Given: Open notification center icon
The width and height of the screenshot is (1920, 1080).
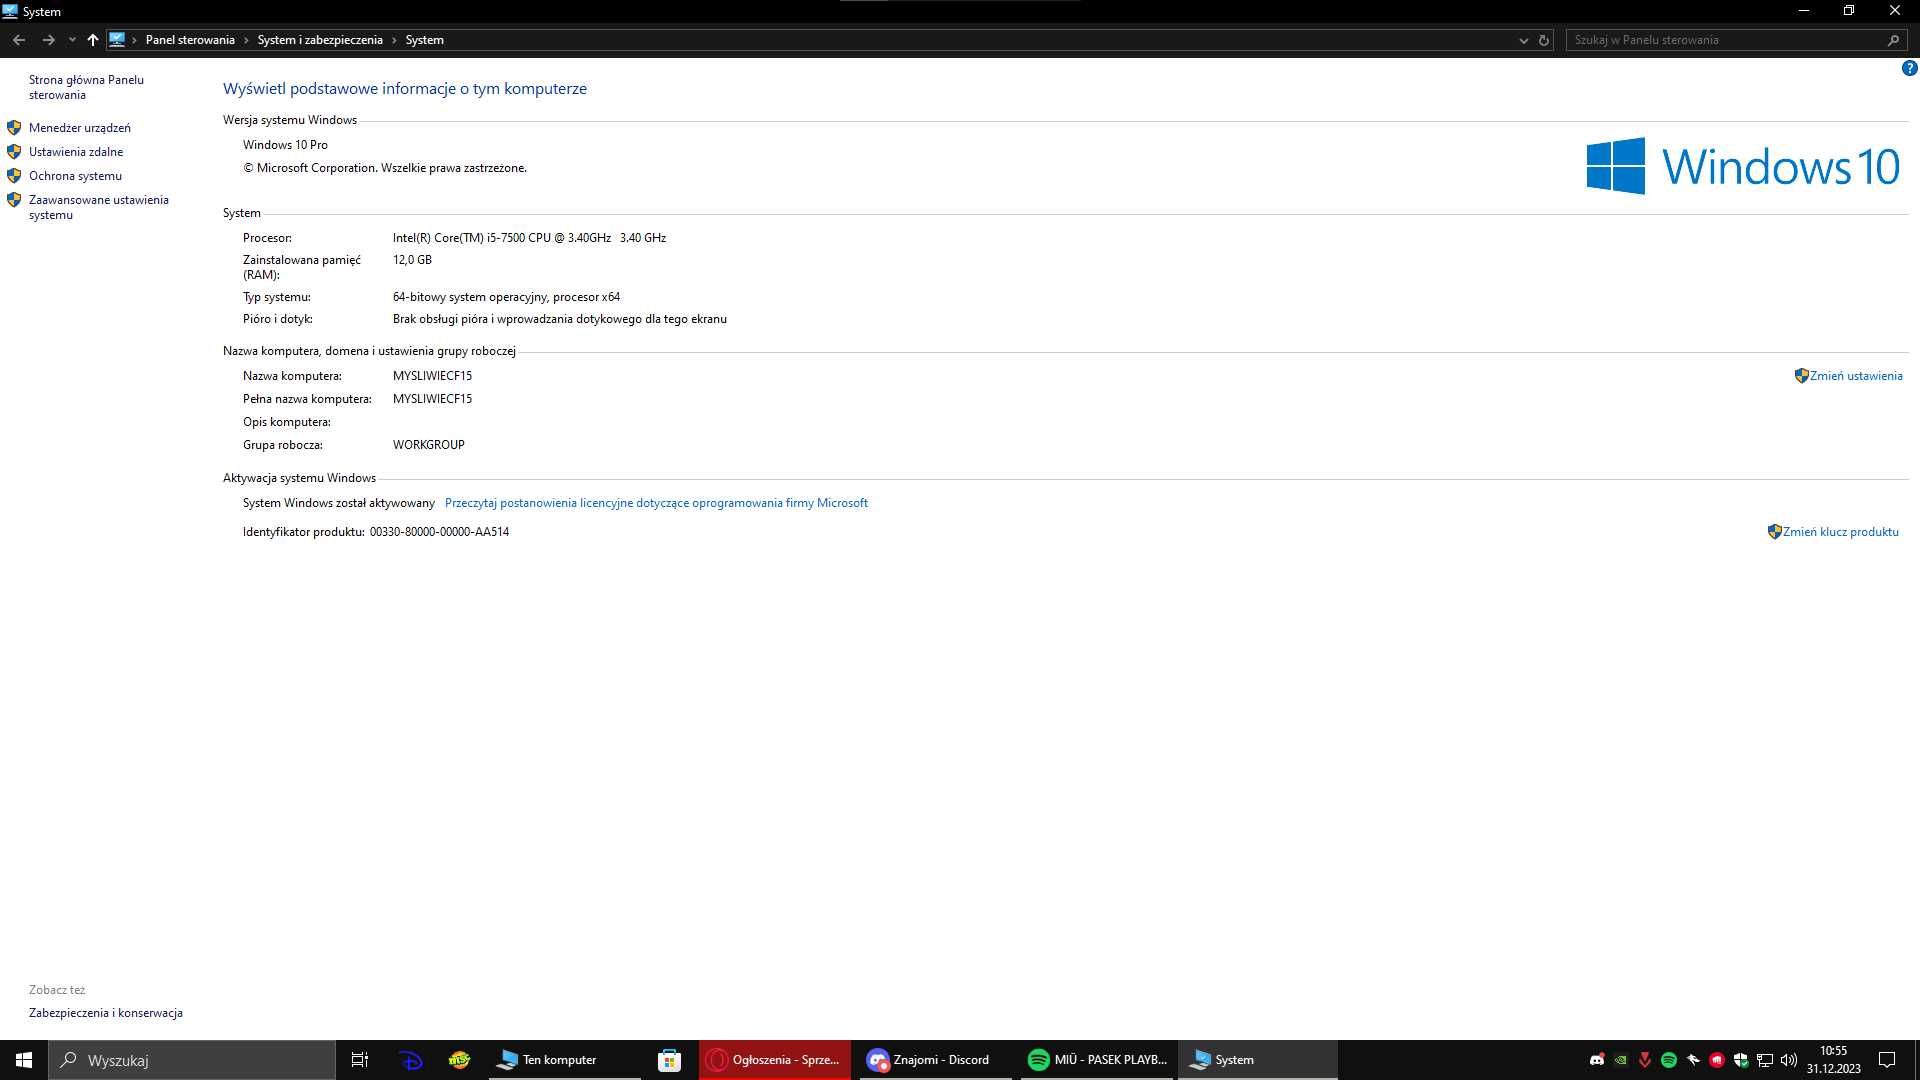Looking at the screenshot, I should [1887, 1060].
